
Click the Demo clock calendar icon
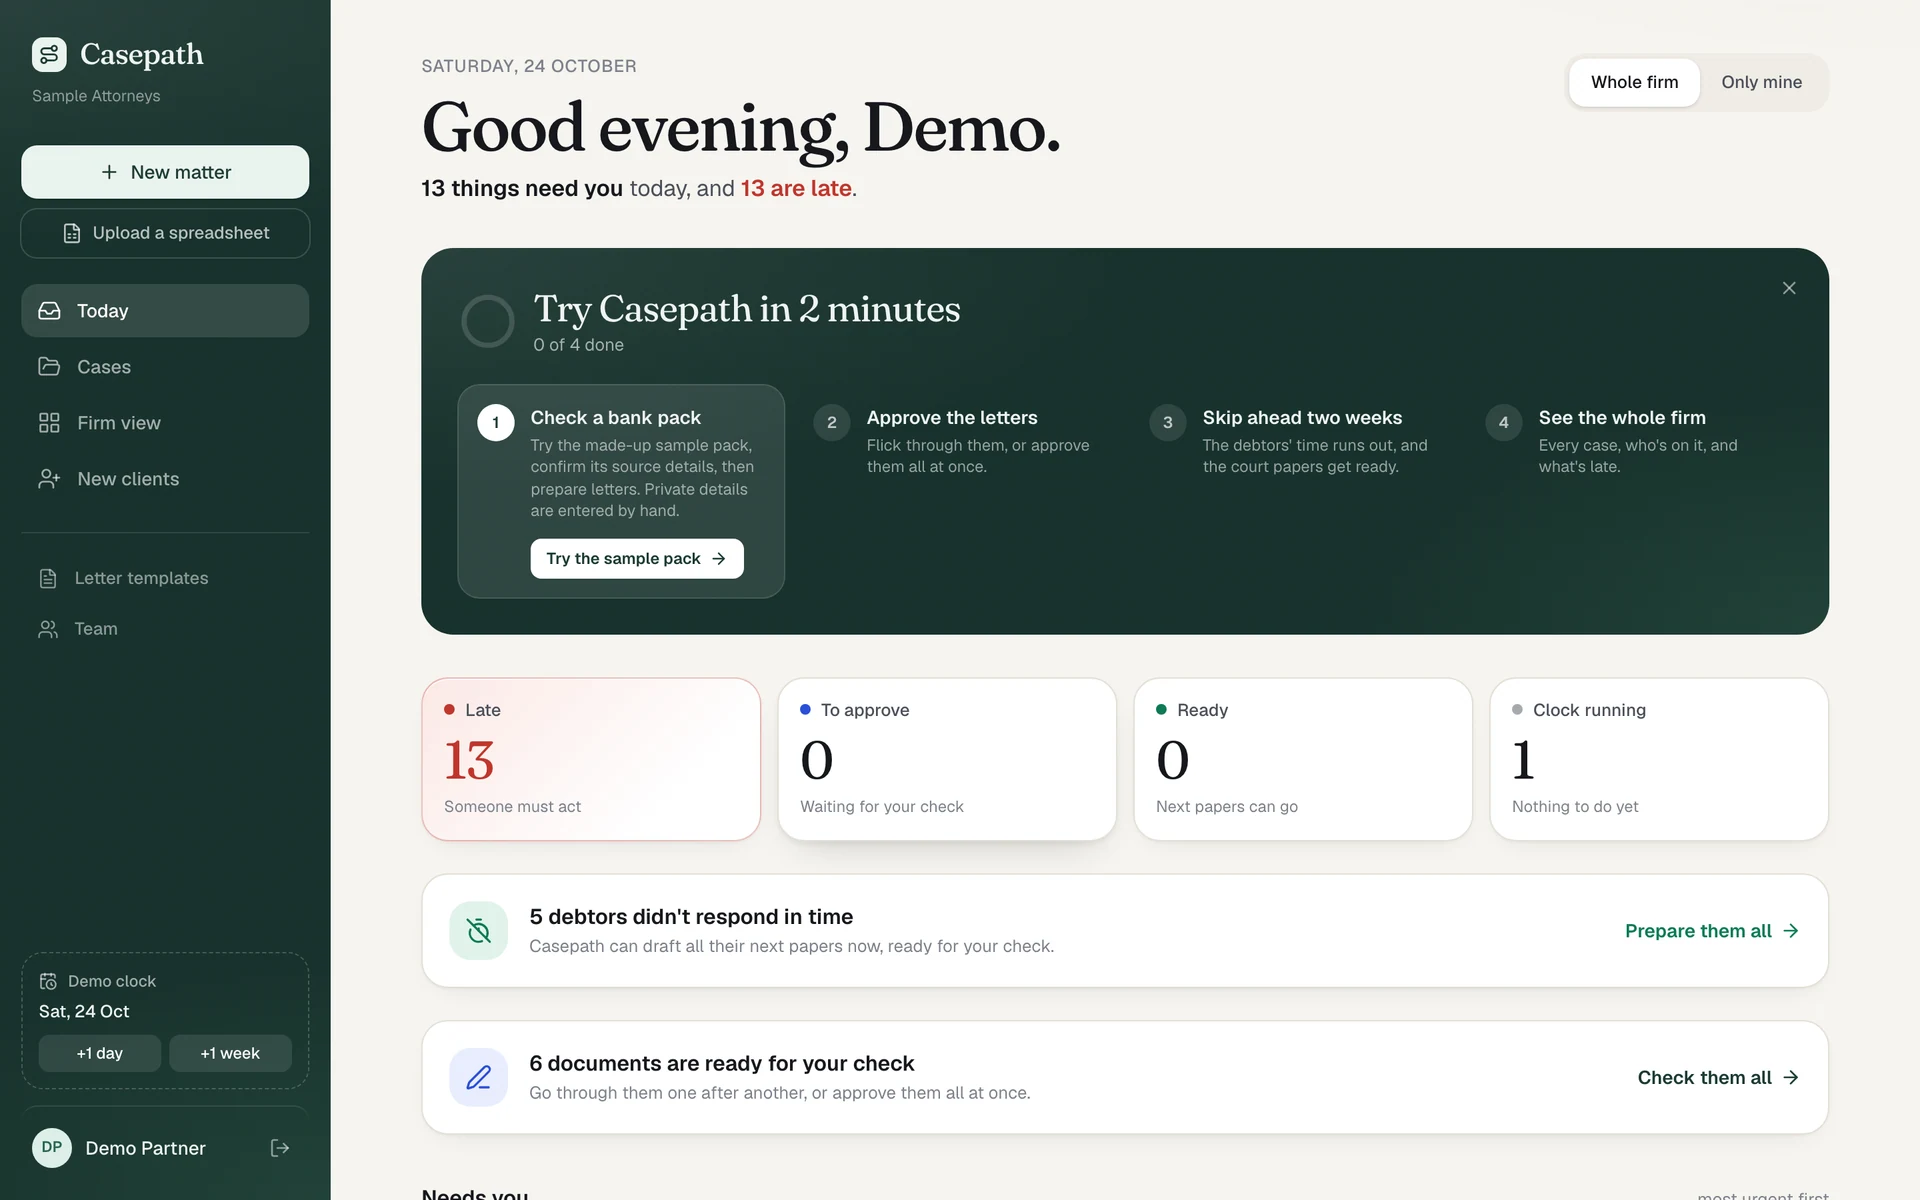click(x=48, y=981)
